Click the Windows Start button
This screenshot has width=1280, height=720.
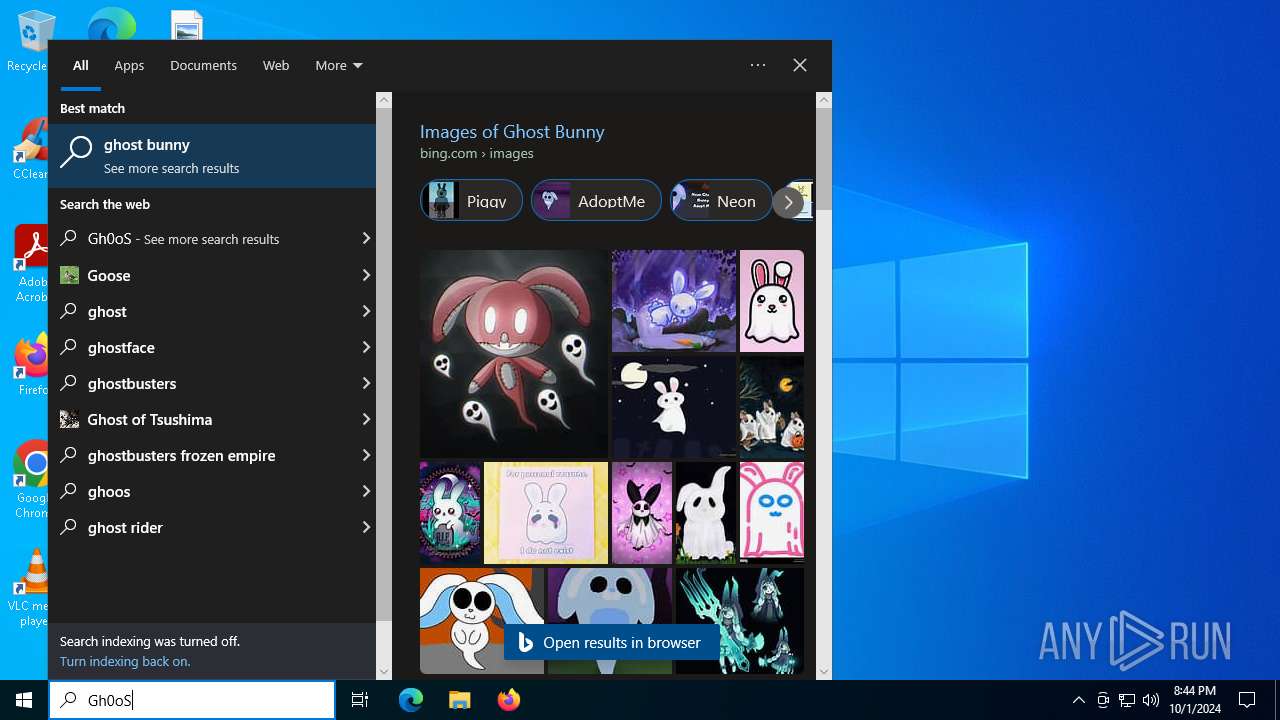24,700
